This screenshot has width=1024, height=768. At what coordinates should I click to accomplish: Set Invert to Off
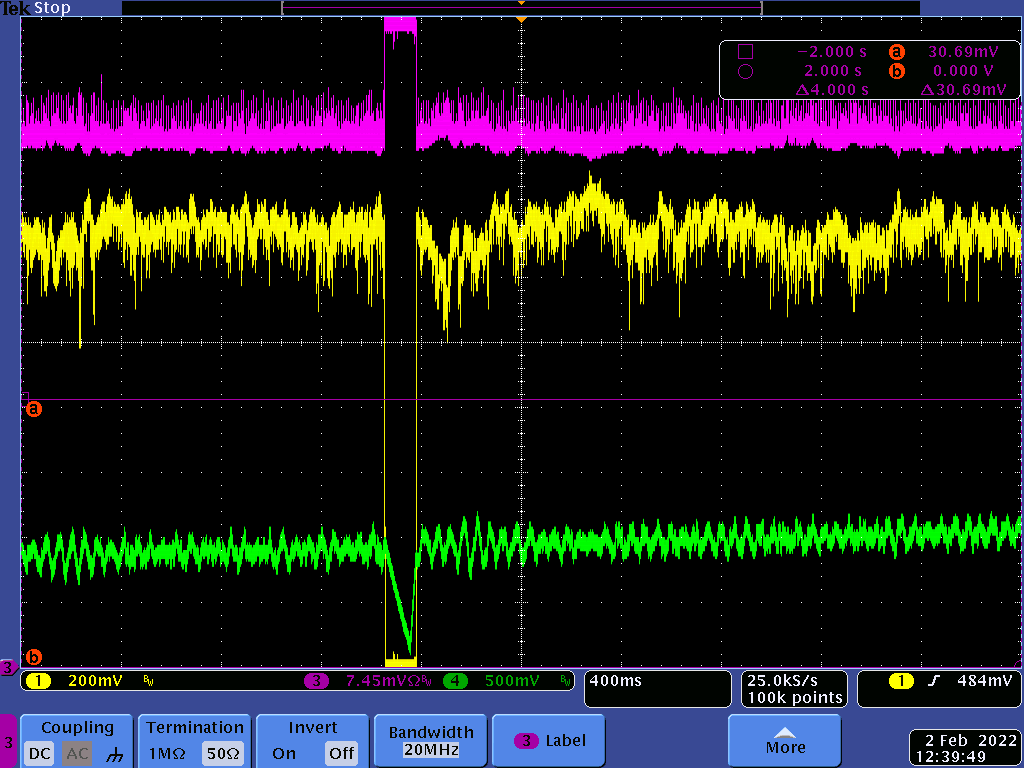tap(341, 753)
